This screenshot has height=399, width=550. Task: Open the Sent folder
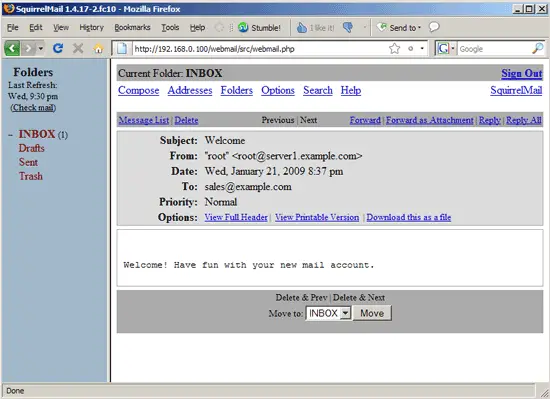(28, 162)
